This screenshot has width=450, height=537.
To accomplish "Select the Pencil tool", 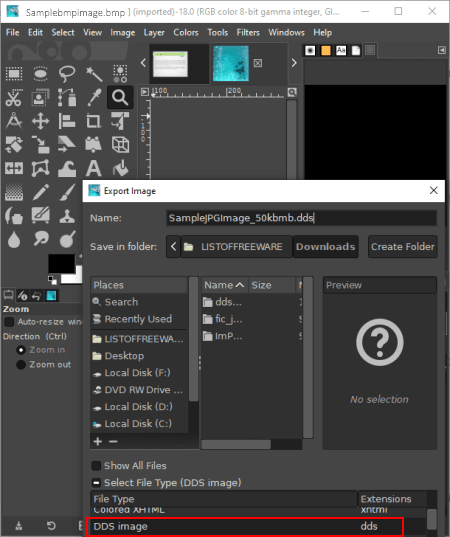I will 40,192.
